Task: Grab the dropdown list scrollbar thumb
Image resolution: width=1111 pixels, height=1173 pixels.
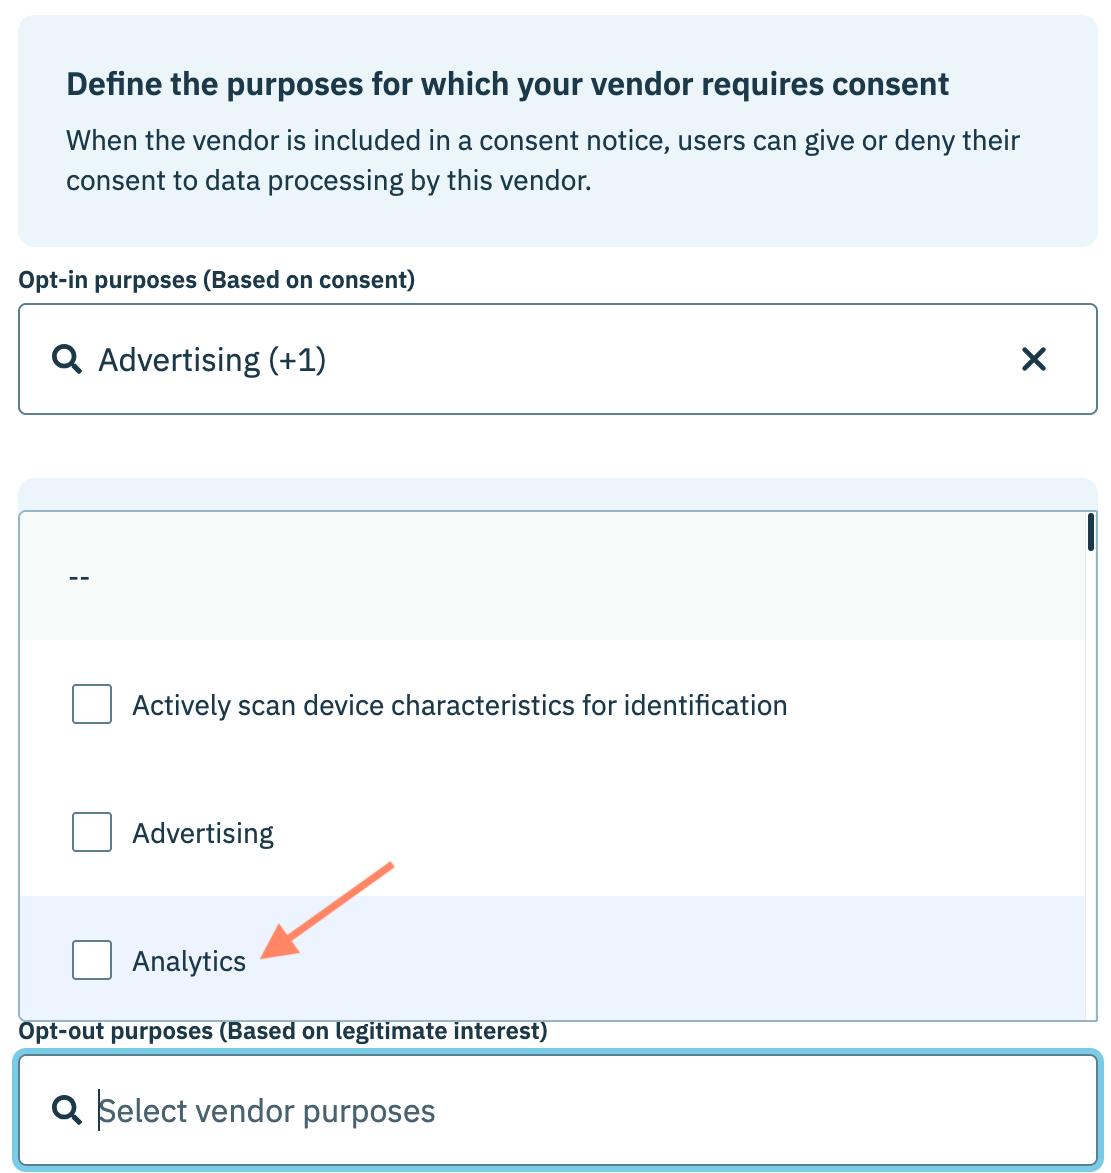Action: tap(1090, 532)
